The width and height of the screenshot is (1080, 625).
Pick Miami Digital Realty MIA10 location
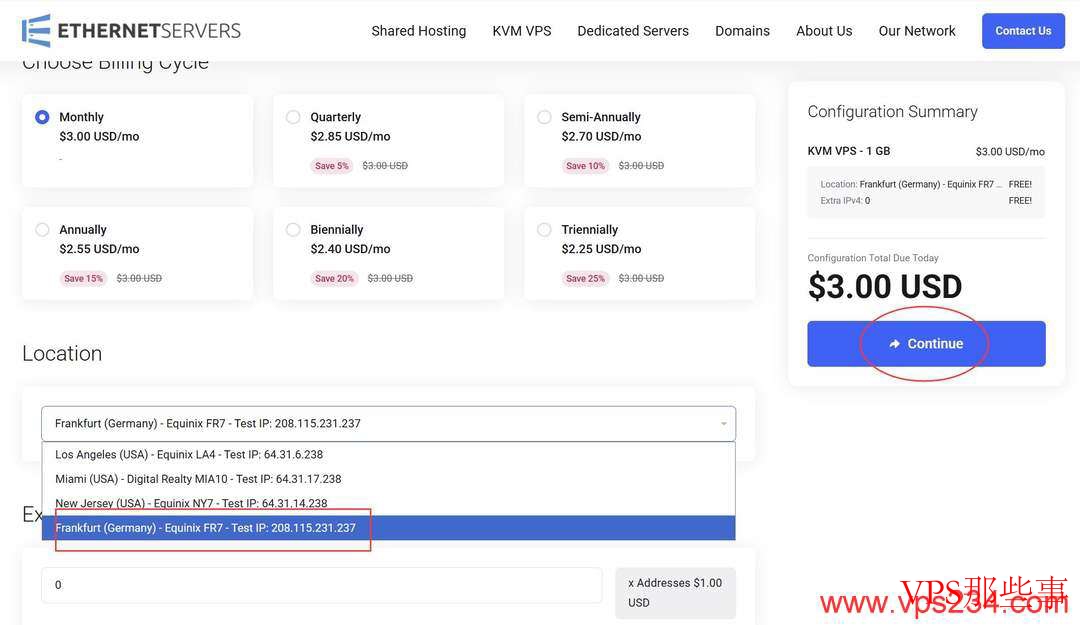pyautogui.click(x=198, y=479)
